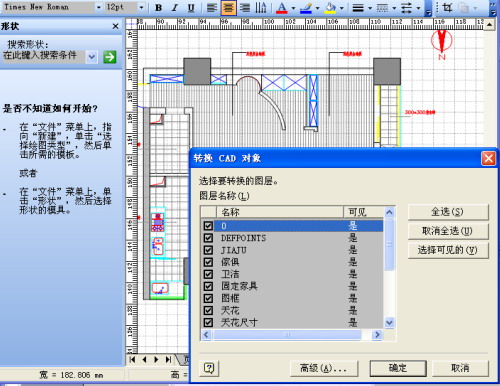Click north arrow compass in drawing

click(x=442, y=44)
